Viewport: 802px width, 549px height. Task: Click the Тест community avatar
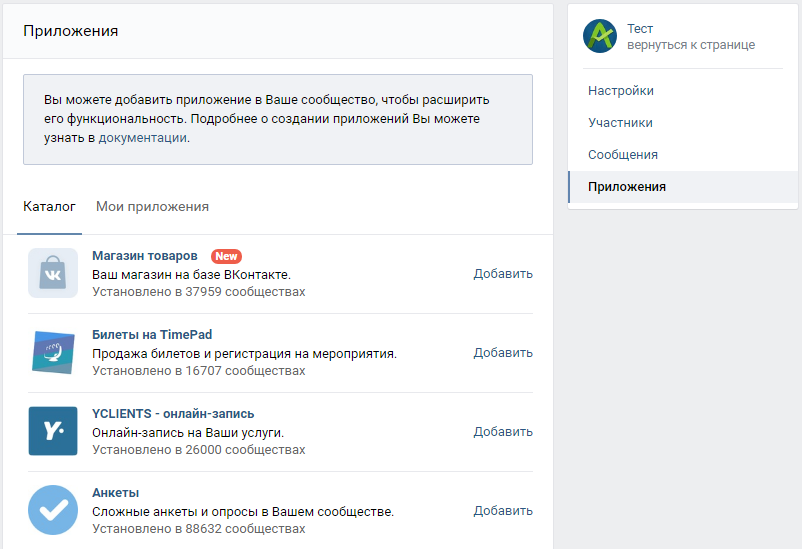pyautogui.click(x=600, y=36)
